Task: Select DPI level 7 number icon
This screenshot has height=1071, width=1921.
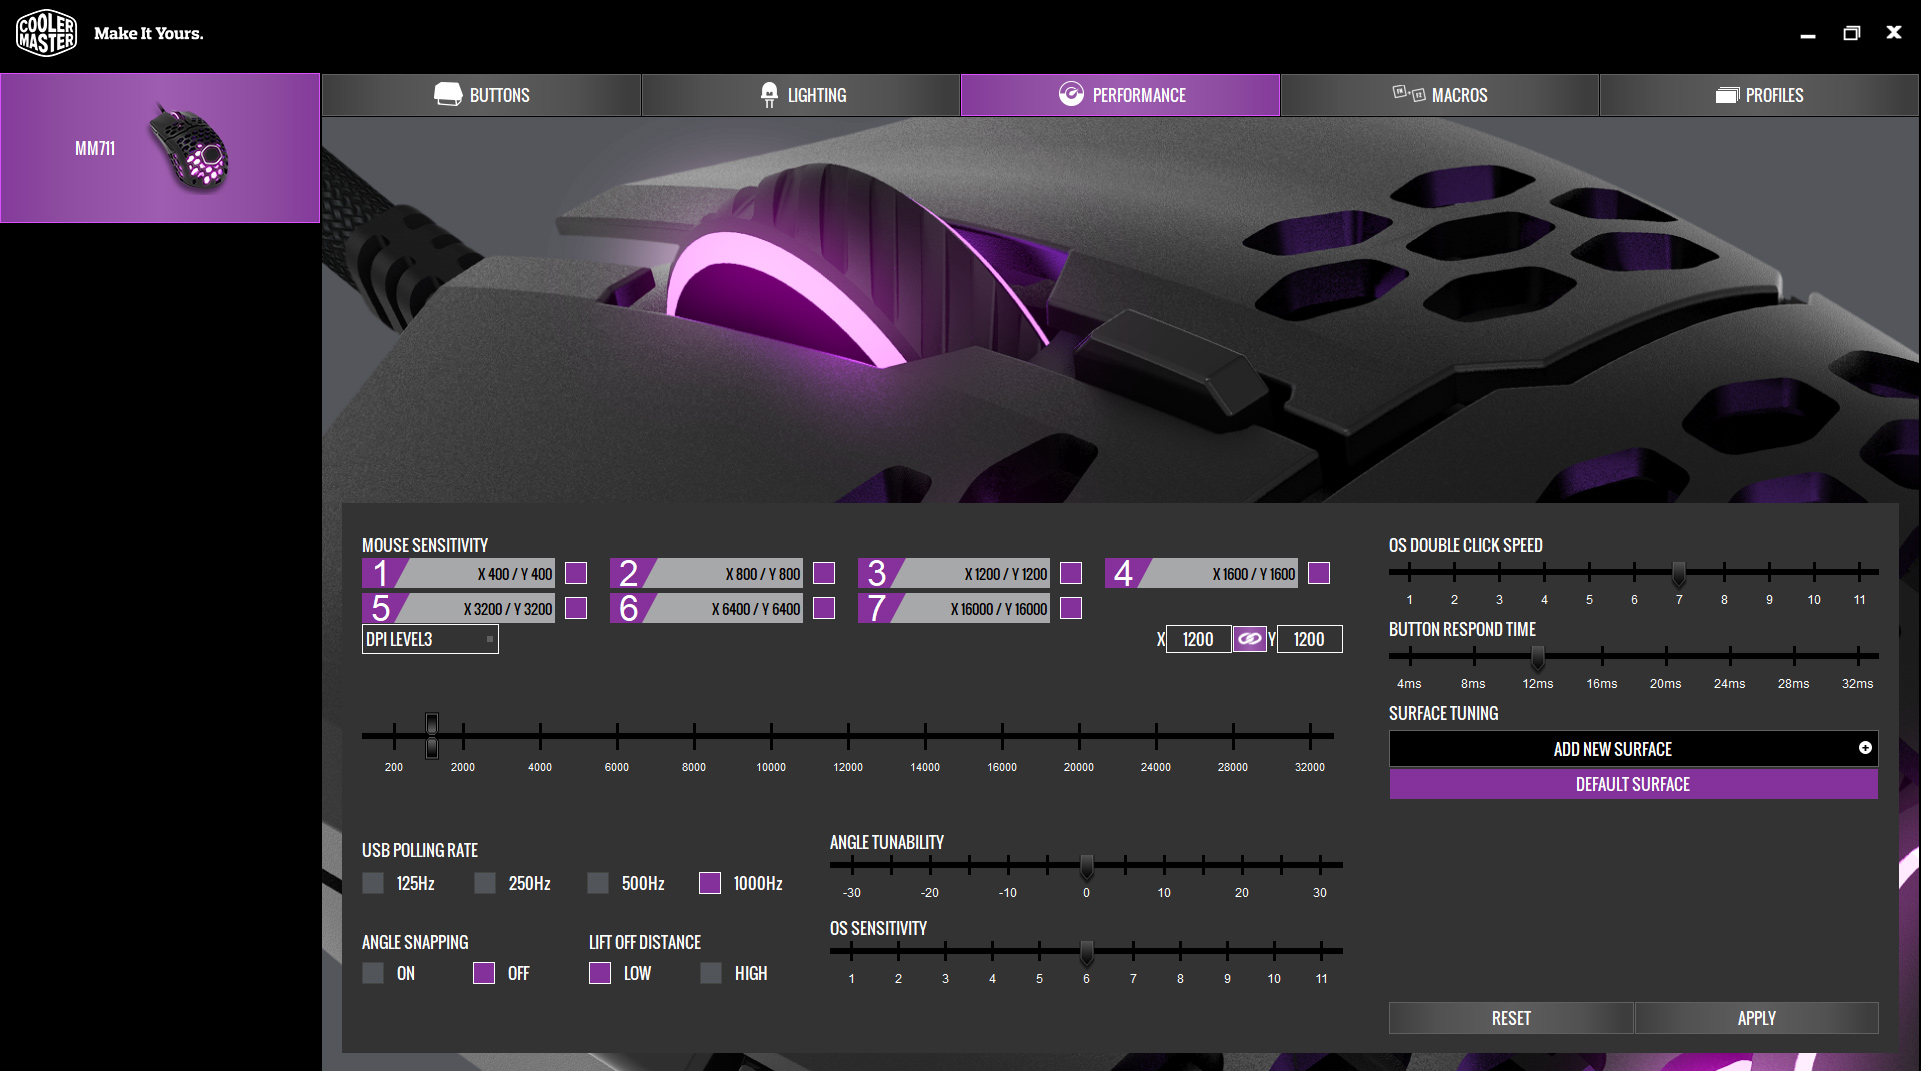Action: tap(876, 608)
